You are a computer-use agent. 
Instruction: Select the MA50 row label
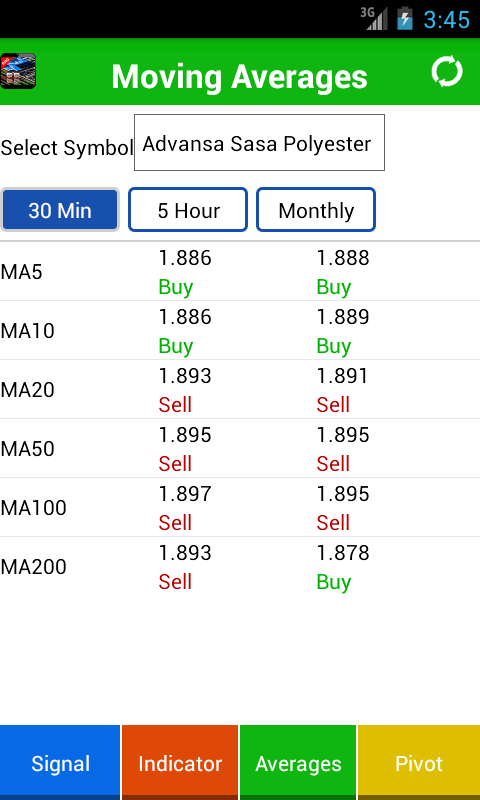click(x=28, y=449)
